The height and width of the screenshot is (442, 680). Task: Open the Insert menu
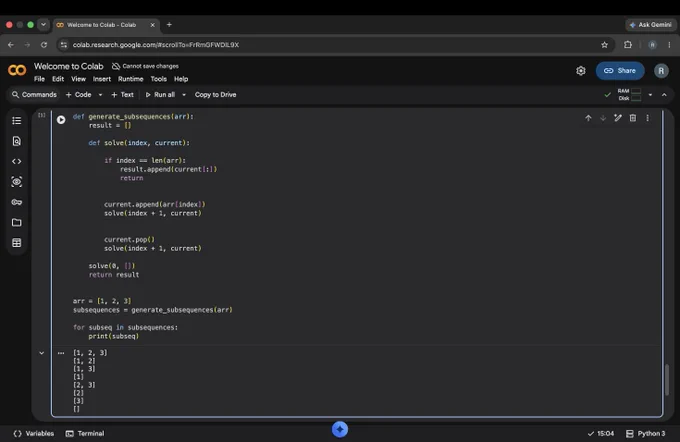point(102,79)
